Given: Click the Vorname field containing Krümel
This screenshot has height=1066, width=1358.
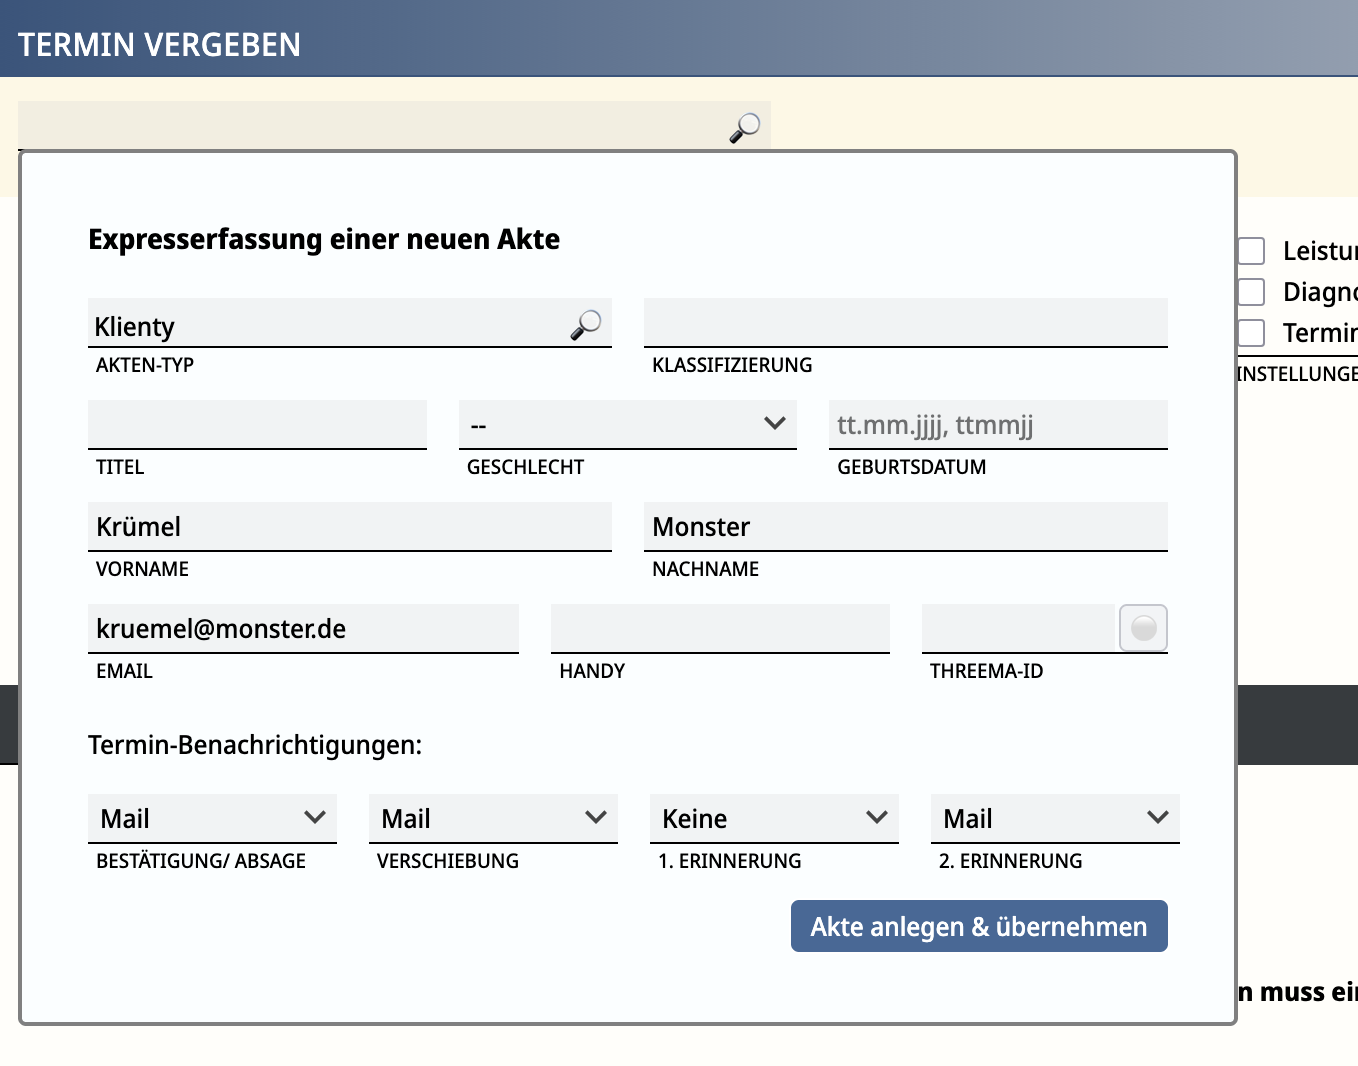Looking at the screenshot, I should pos(349,527).
